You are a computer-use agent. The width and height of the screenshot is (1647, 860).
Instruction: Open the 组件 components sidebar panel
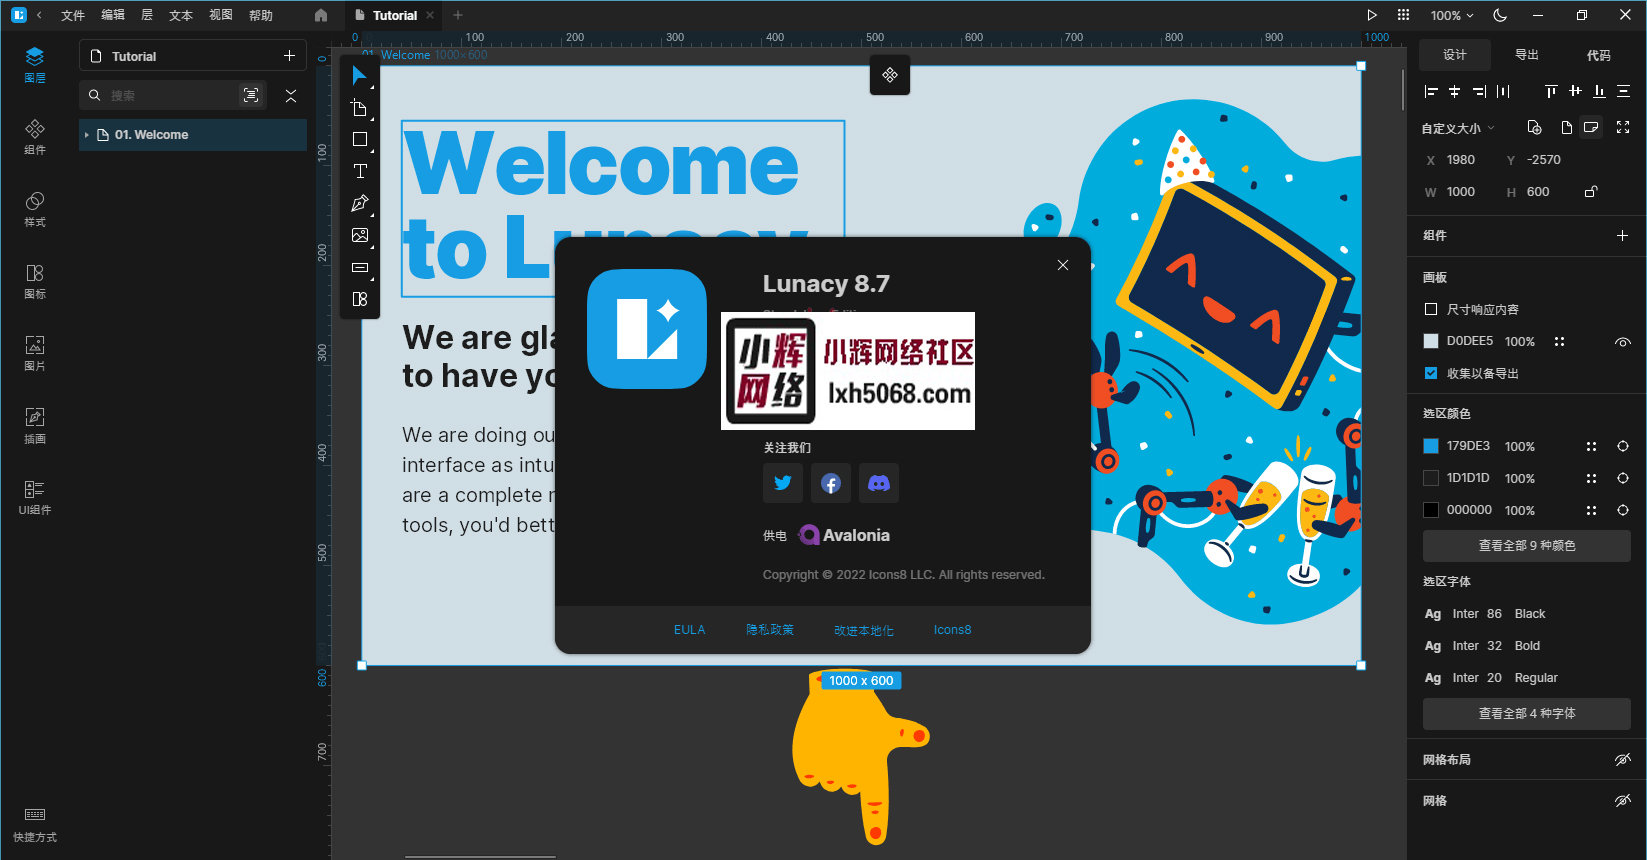coord(35,136)
